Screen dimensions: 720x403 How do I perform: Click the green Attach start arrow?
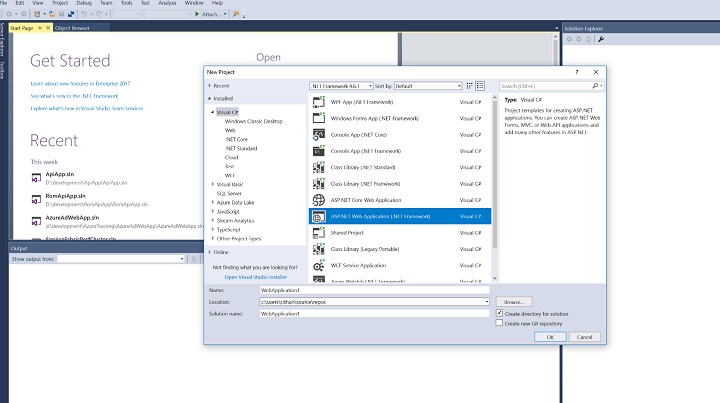point(197,14)
